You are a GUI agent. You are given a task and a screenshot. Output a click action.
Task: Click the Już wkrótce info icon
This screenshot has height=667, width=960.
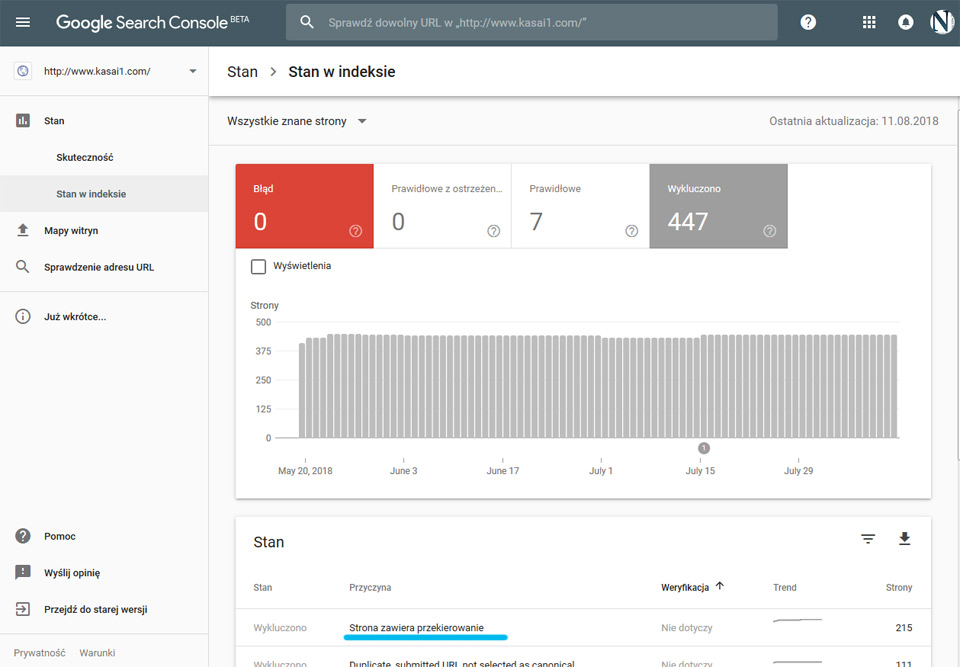tap(23, 317)
